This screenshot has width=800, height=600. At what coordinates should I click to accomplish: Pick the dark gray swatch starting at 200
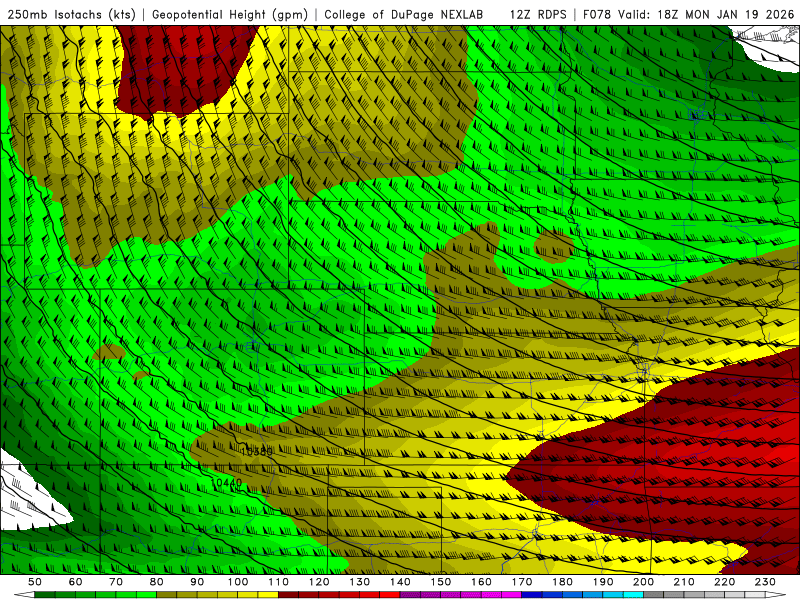coord(654,595)
